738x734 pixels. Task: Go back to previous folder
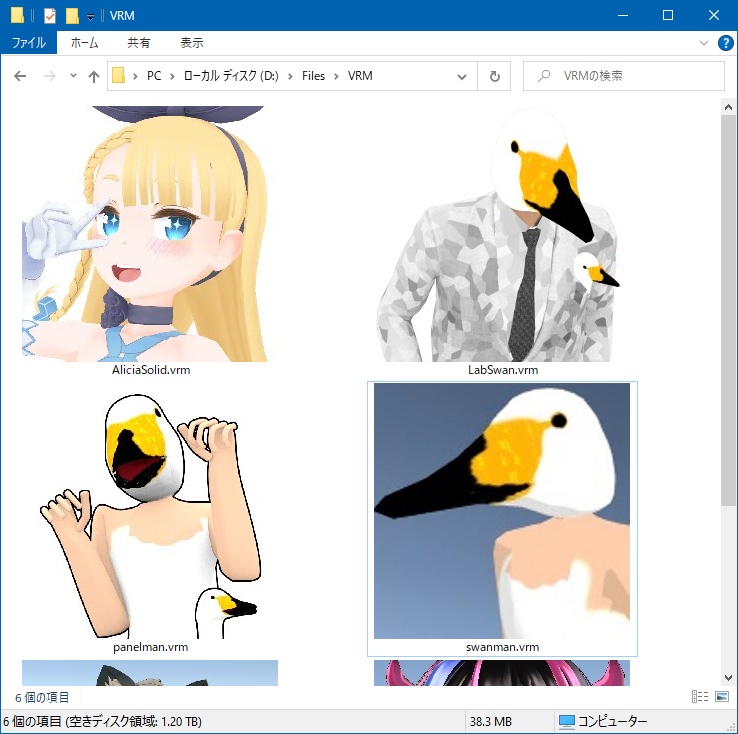tap(20, 76)
